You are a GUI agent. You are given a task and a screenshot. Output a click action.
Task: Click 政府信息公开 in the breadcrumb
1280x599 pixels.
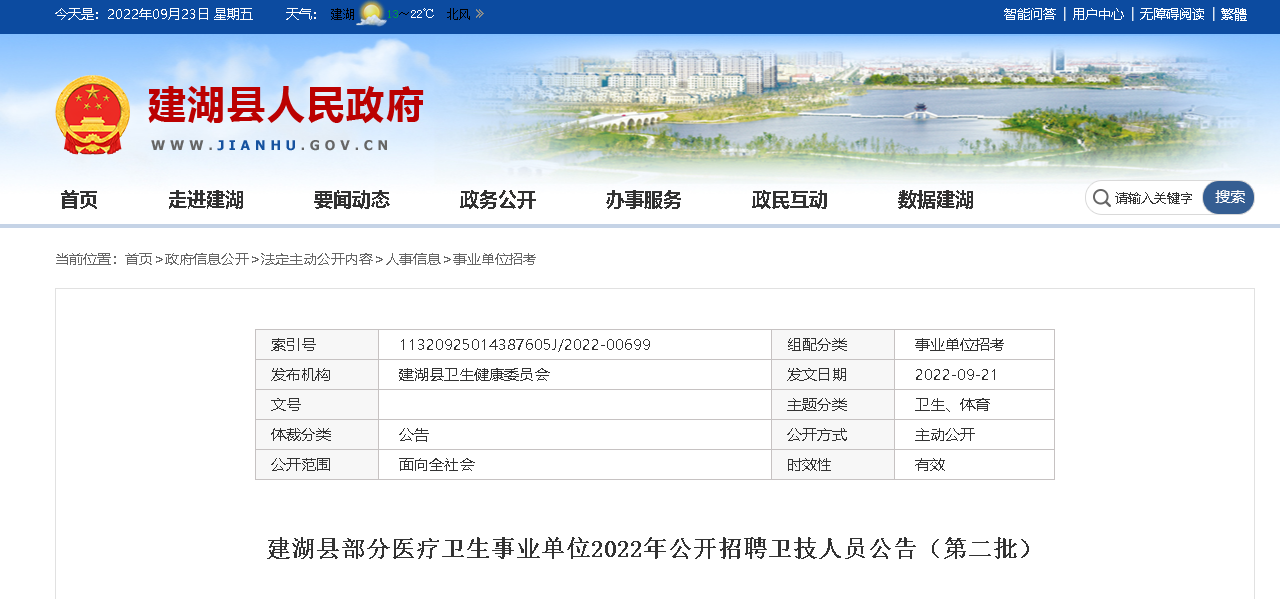207,259
